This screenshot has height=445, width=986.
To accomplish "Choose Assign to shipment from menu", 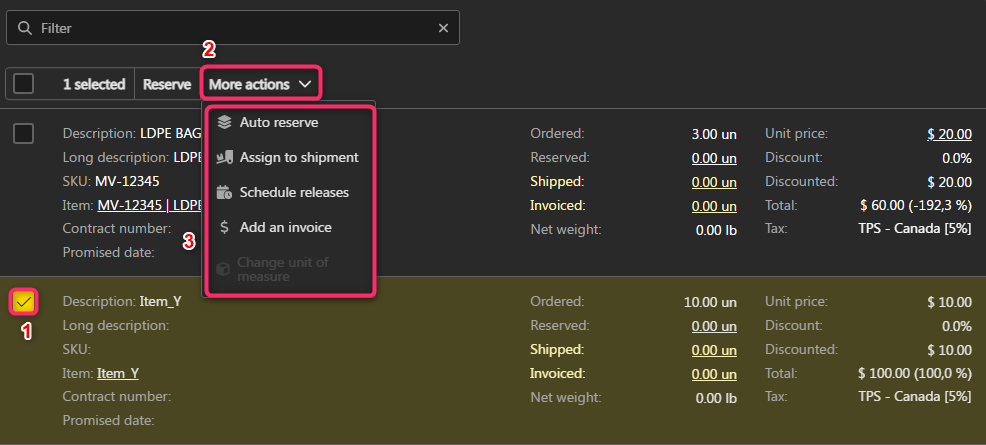I will click(298, 157).
